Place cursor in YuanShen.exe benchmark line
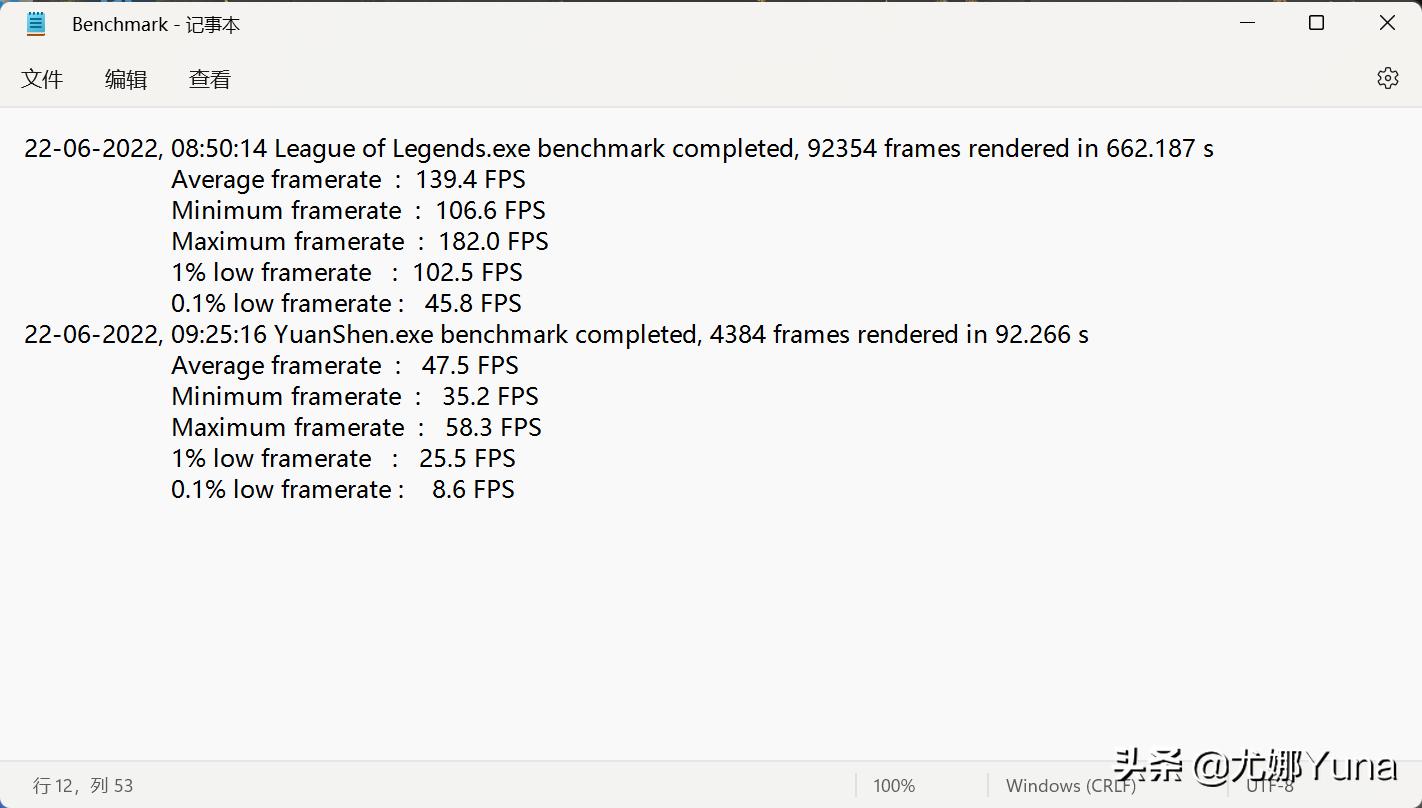 pyautogui.click(x=556, y=335)
